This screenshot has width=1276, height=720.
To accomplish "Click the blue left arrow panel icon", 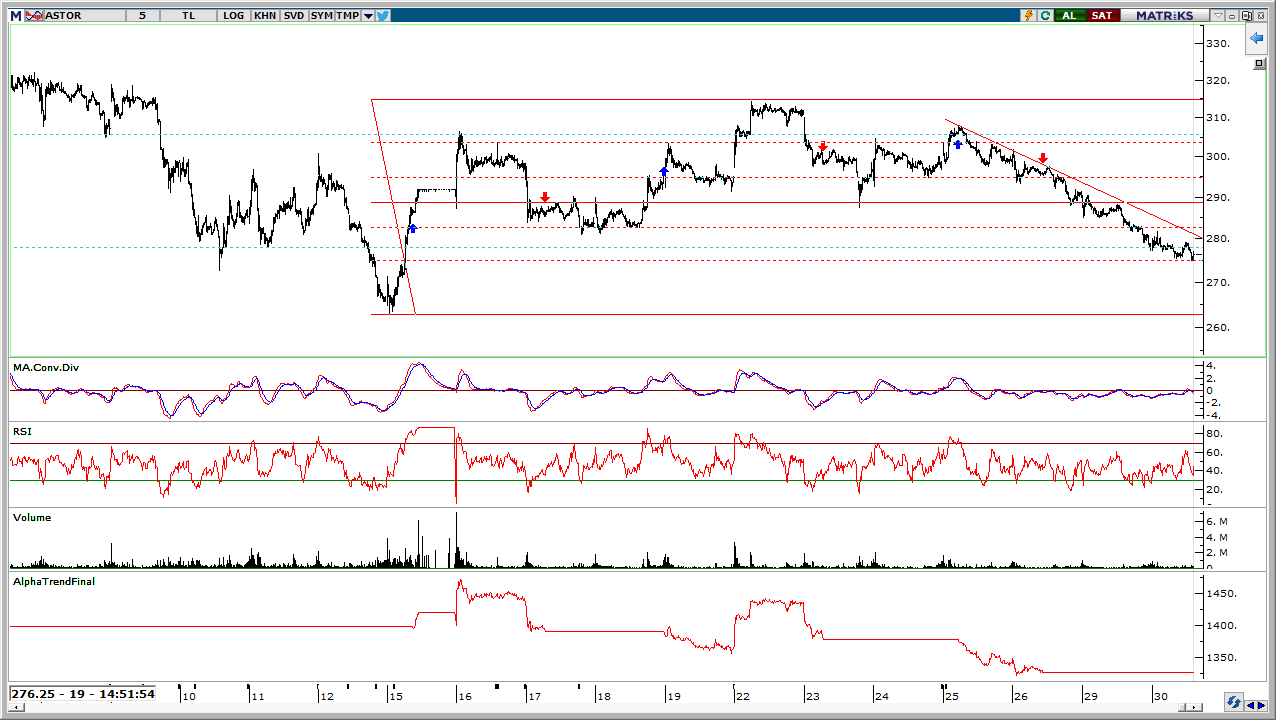I will 1257,38.
